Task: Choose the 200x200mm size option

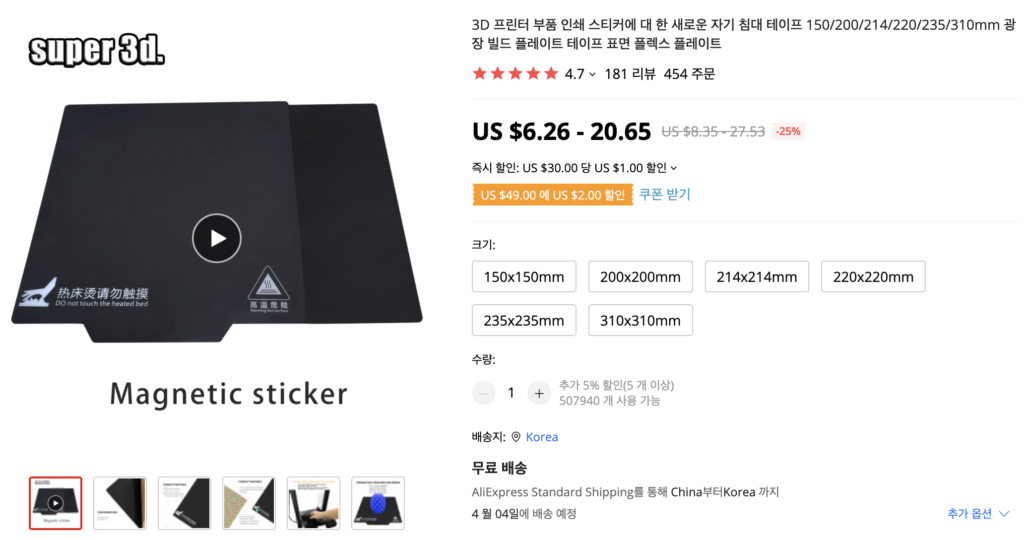Action: (640, 277)
